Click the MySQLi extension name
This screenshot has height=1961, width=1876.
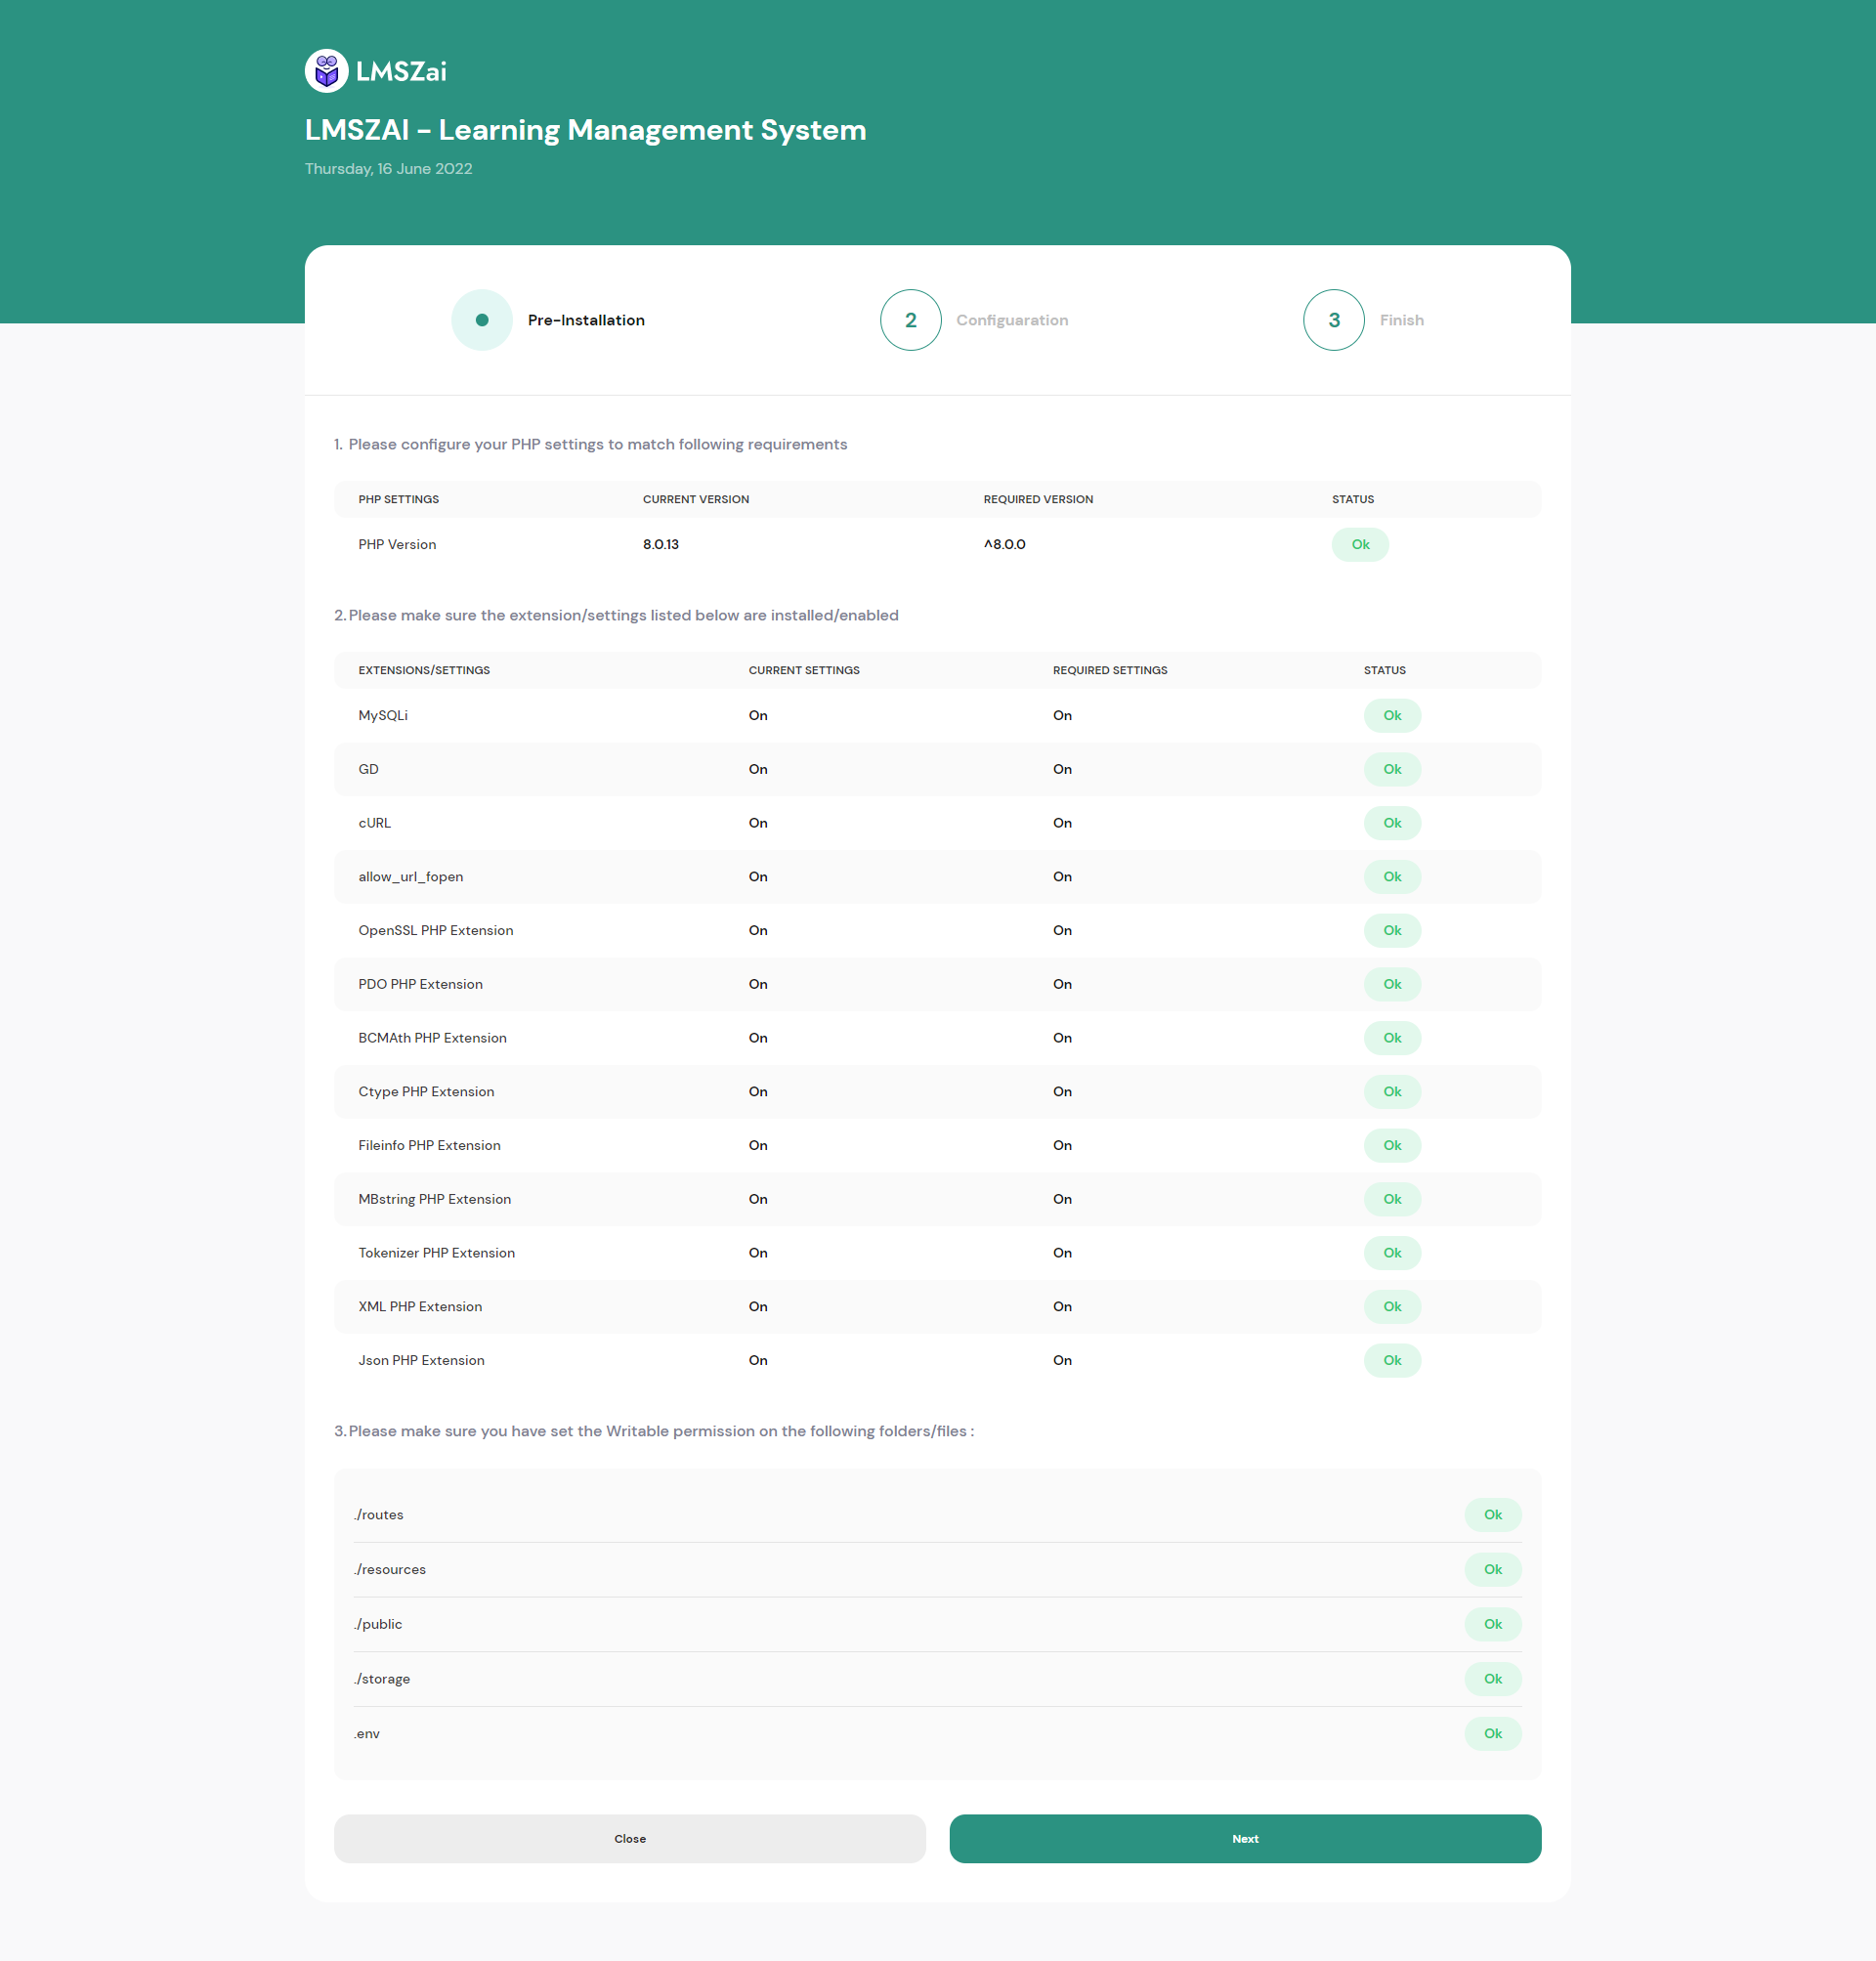coord(383,715)
